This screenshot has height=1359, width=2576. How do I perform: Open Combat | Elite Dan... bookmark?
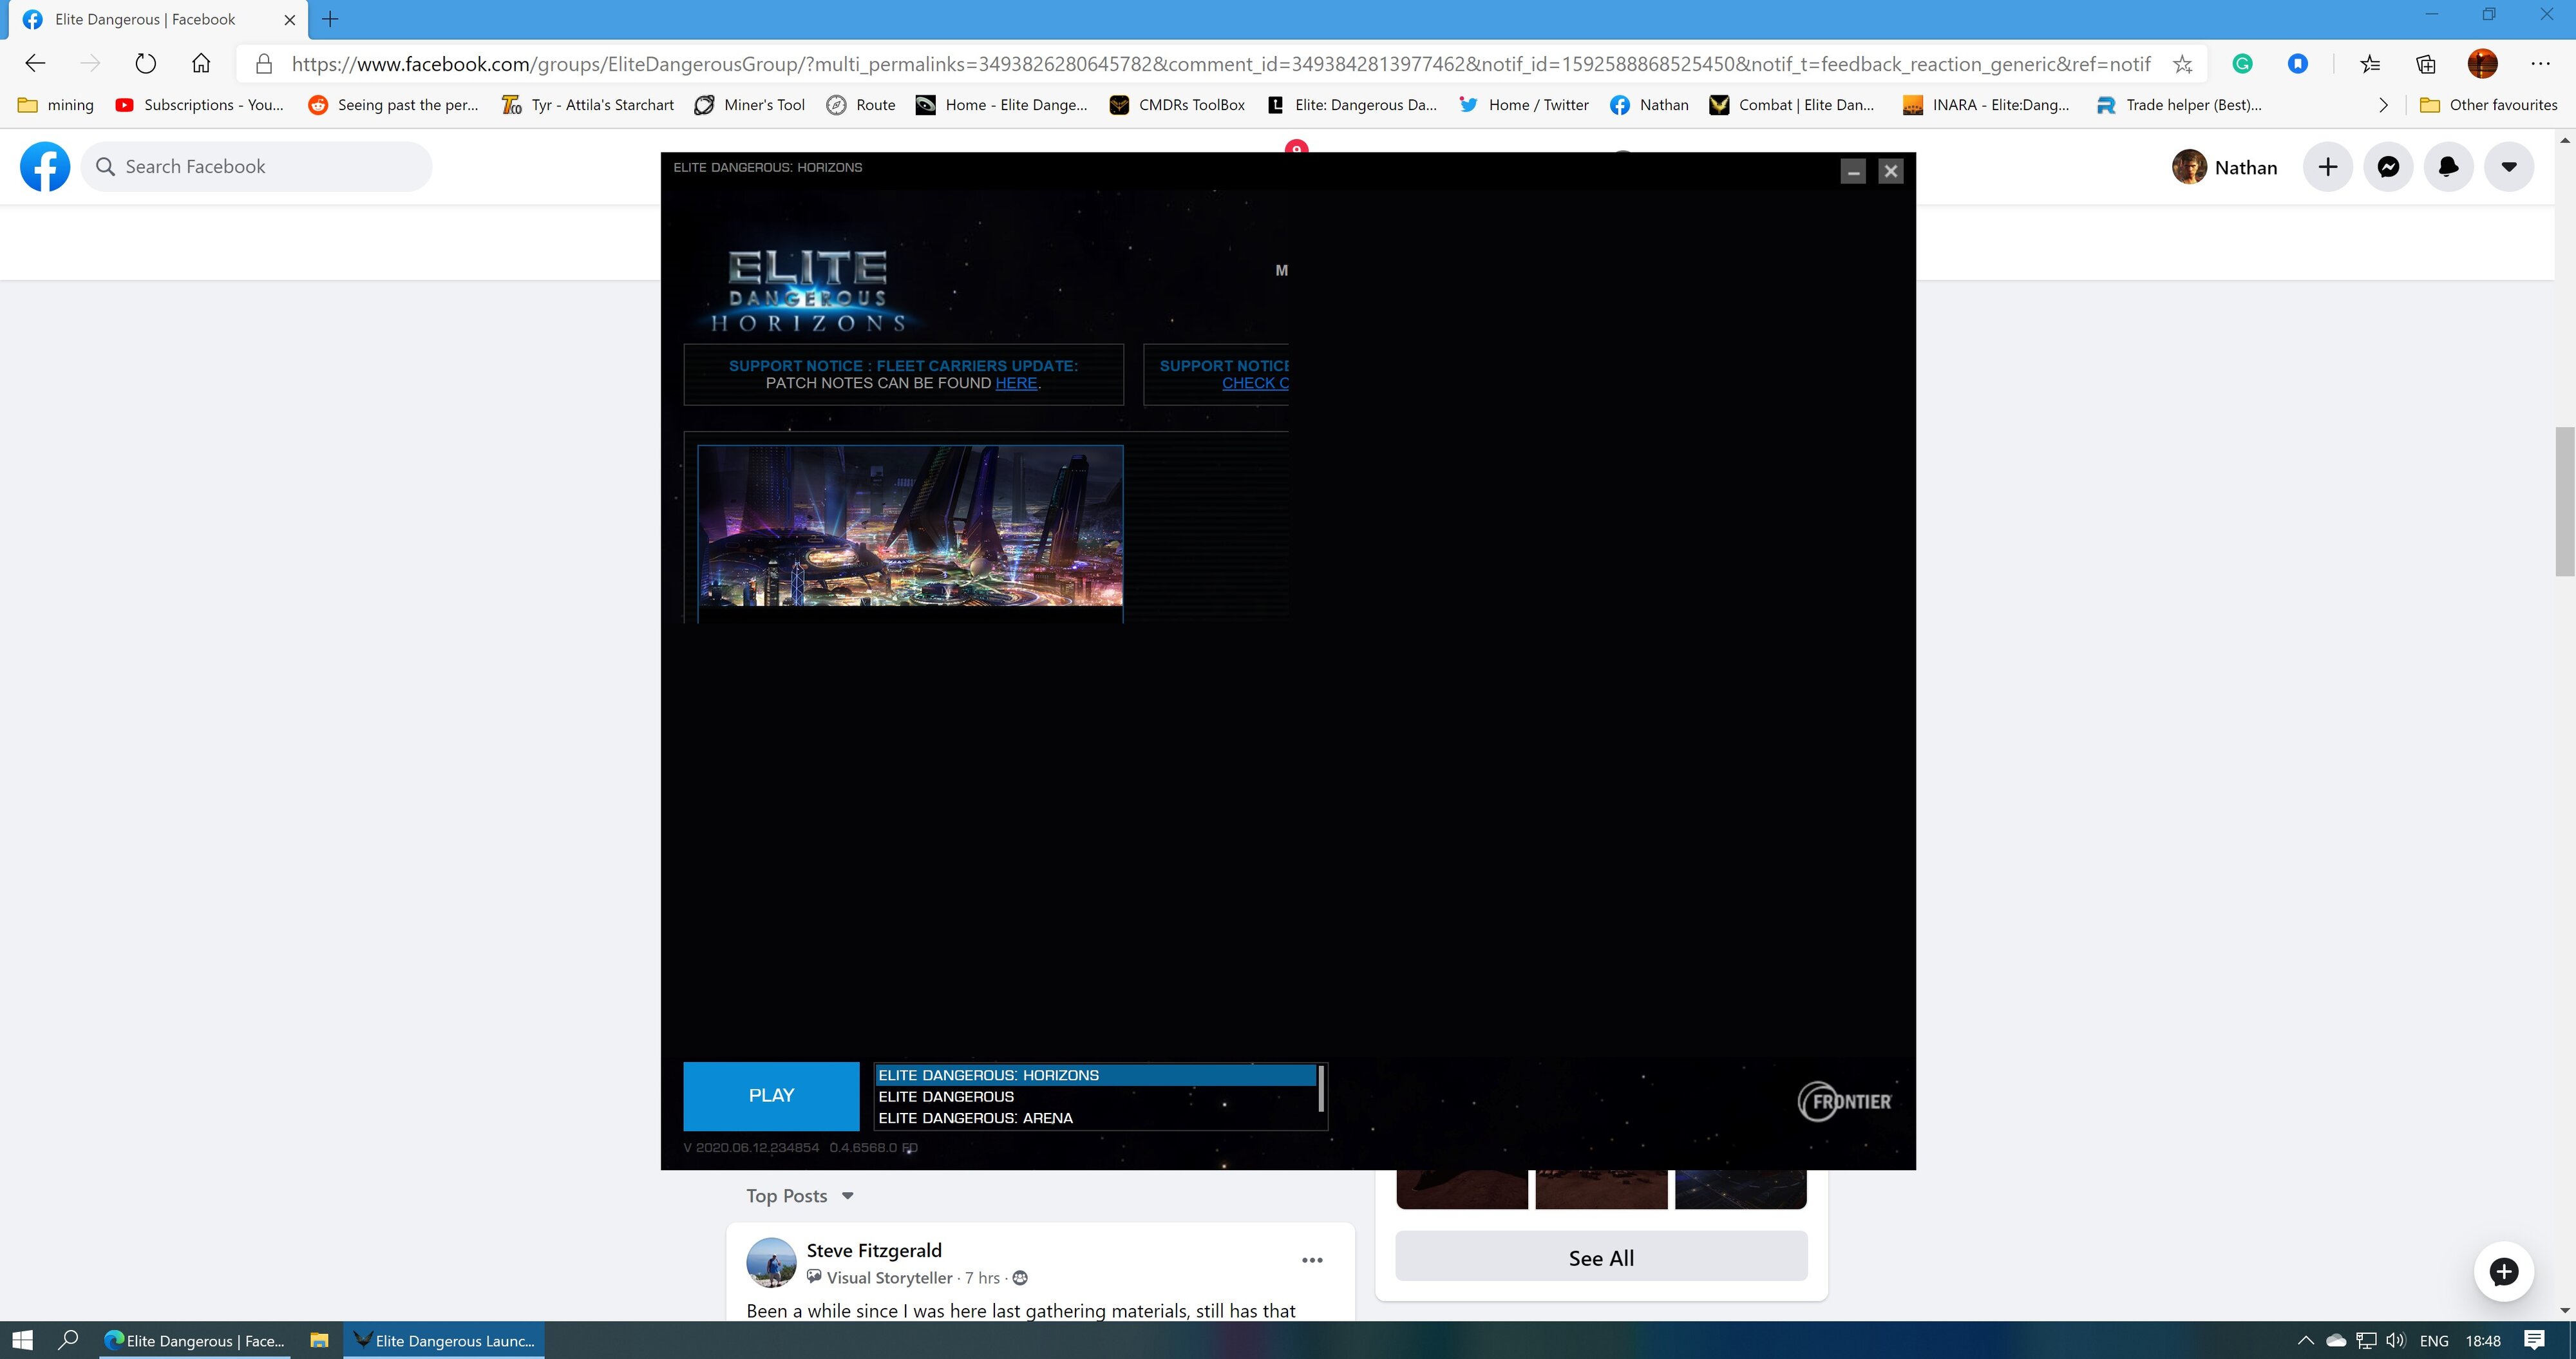click(x=1793, y=105)
